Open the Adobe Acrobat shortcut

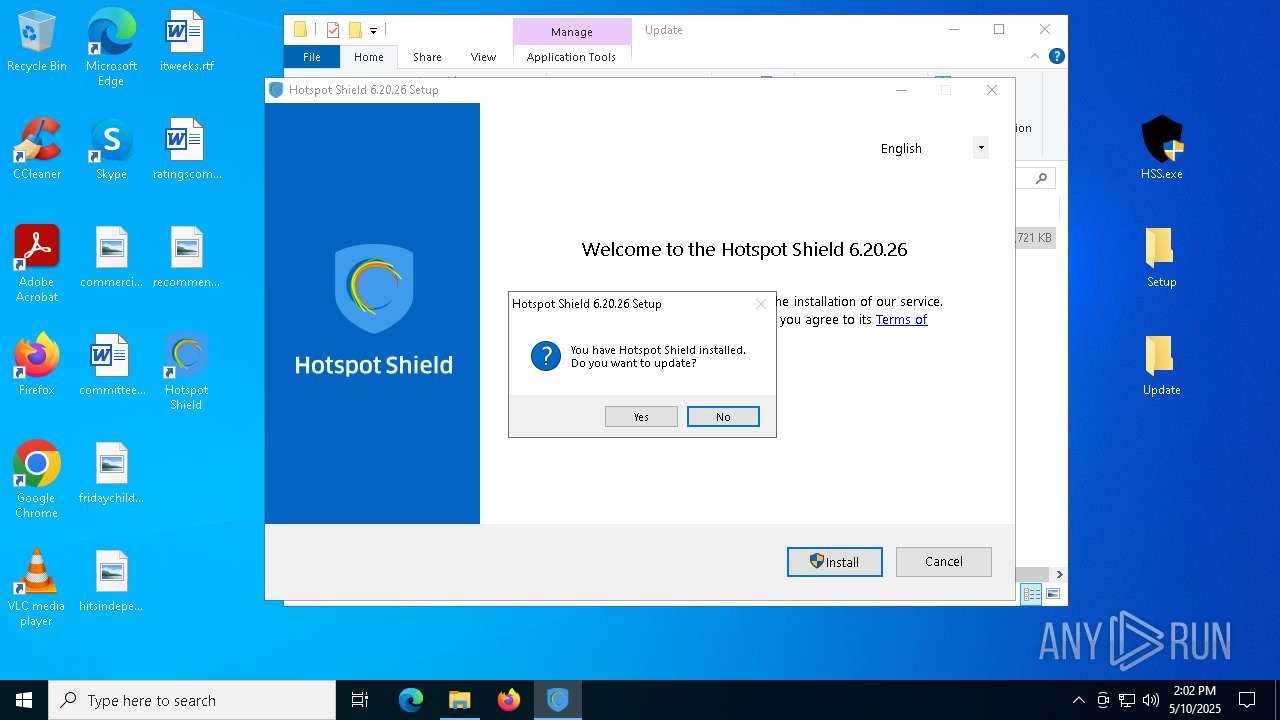point(37,264)
